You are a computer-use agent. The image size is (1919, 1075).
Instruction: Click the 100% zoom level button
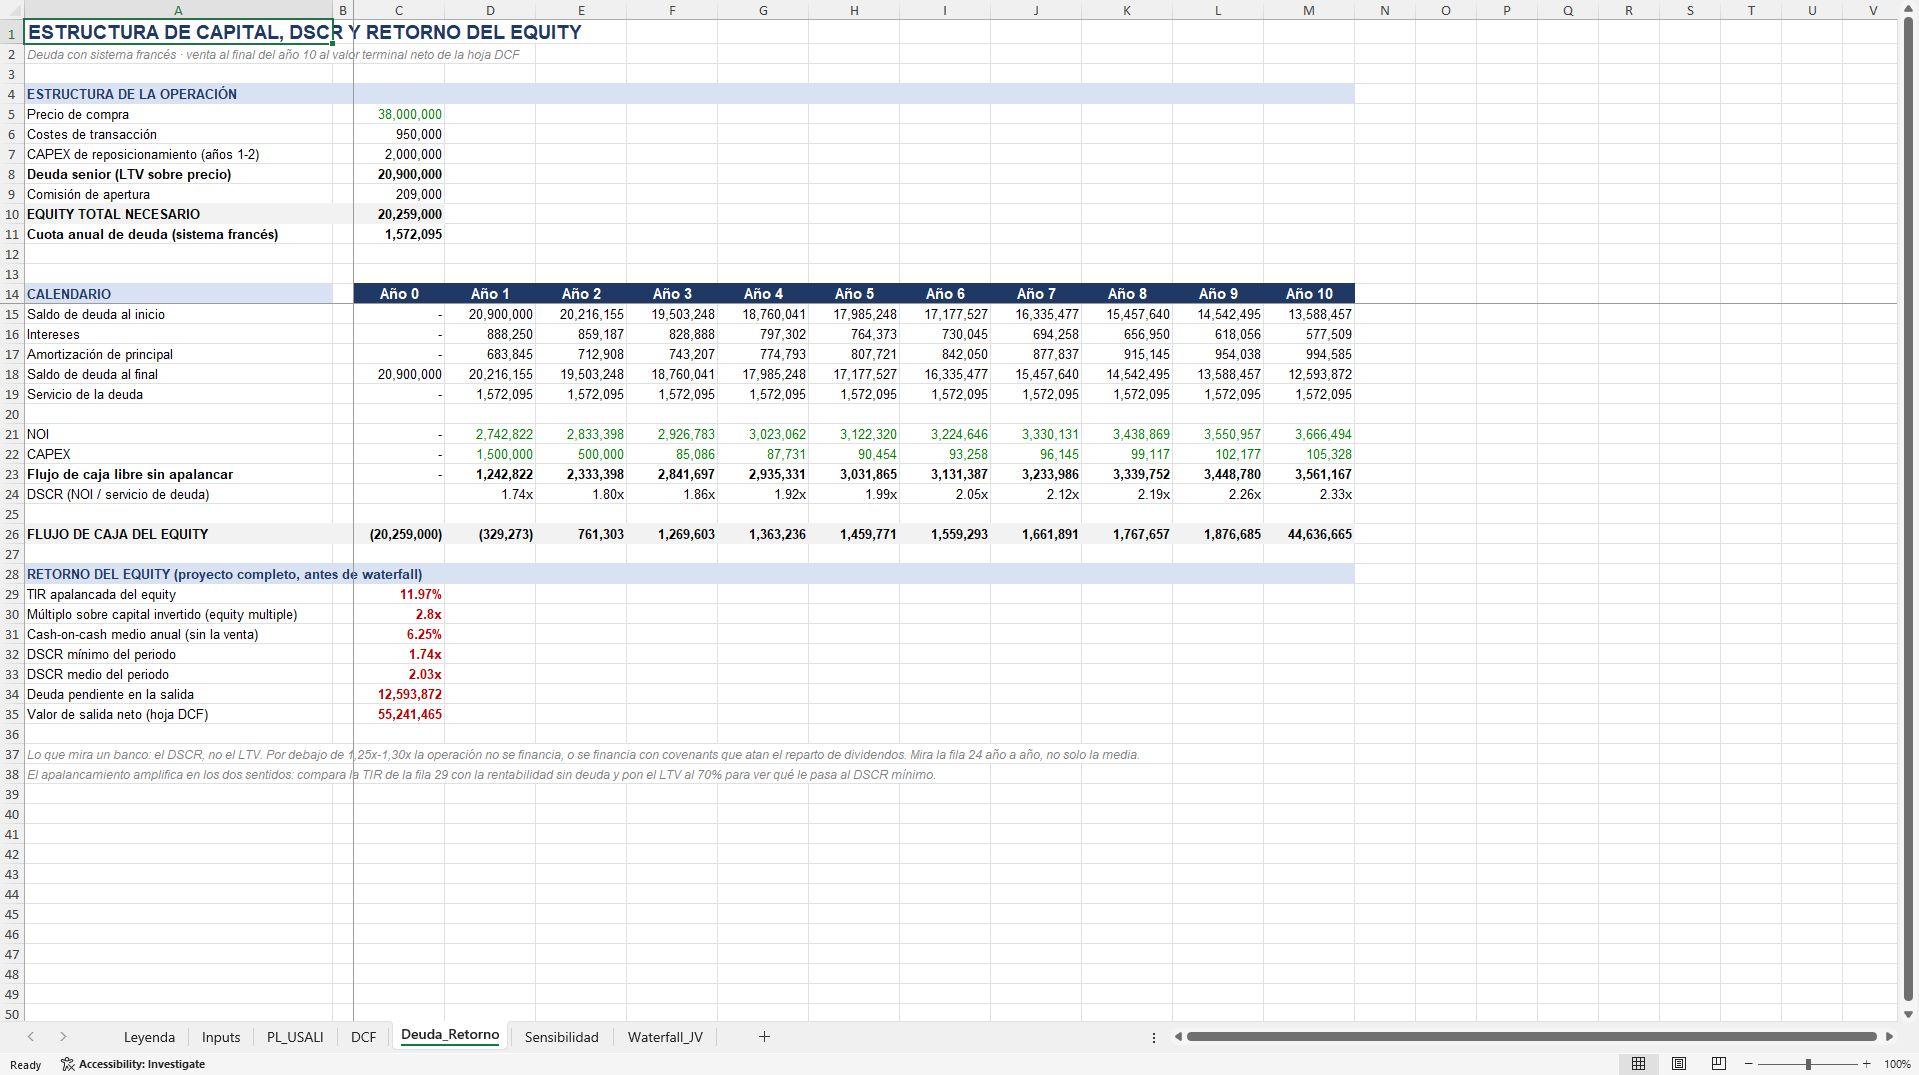1897,1064
